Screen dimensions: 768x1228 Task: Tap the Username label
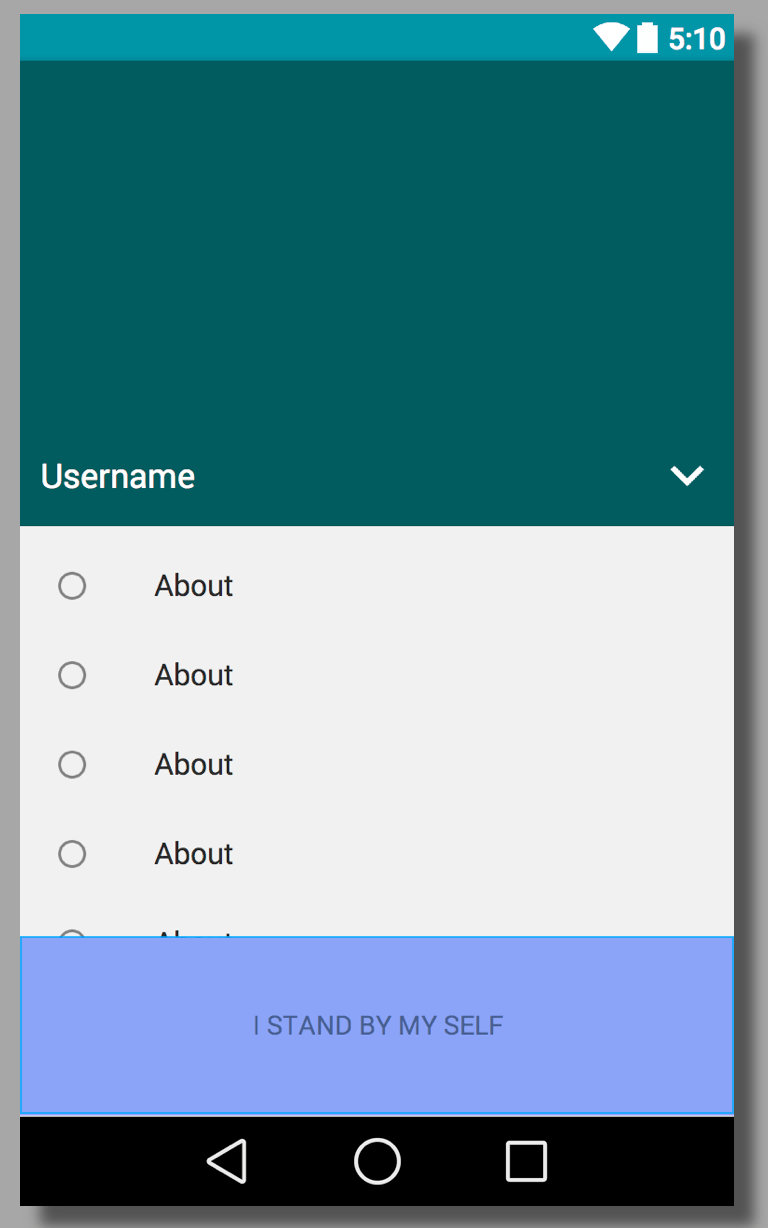pyautogui.click(x=117, y=476)
